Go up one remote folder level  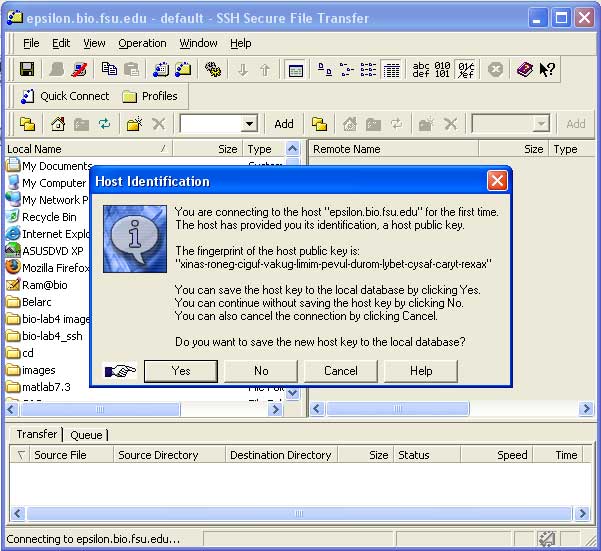[x=319, y=124]
